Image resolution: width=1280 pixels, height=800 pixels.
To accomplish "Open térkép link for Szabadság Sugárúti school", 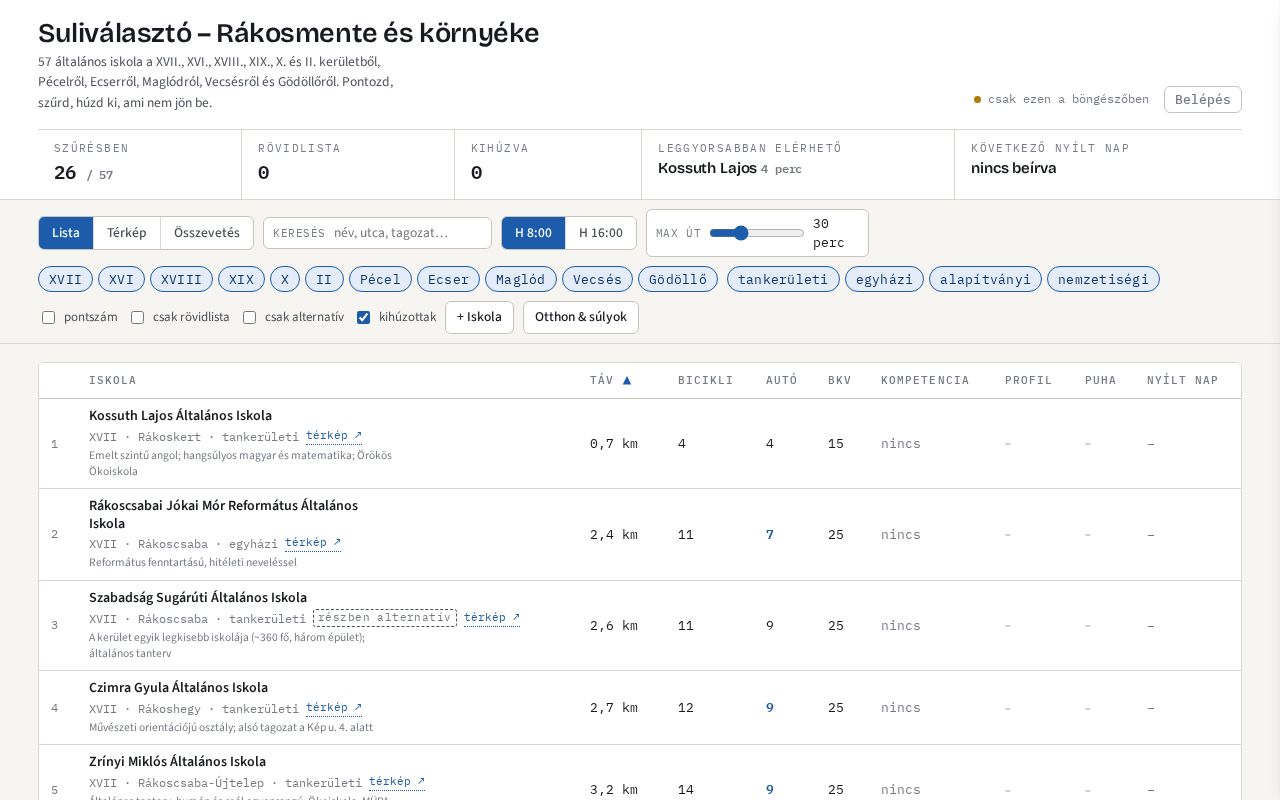I will coord(492,618).
